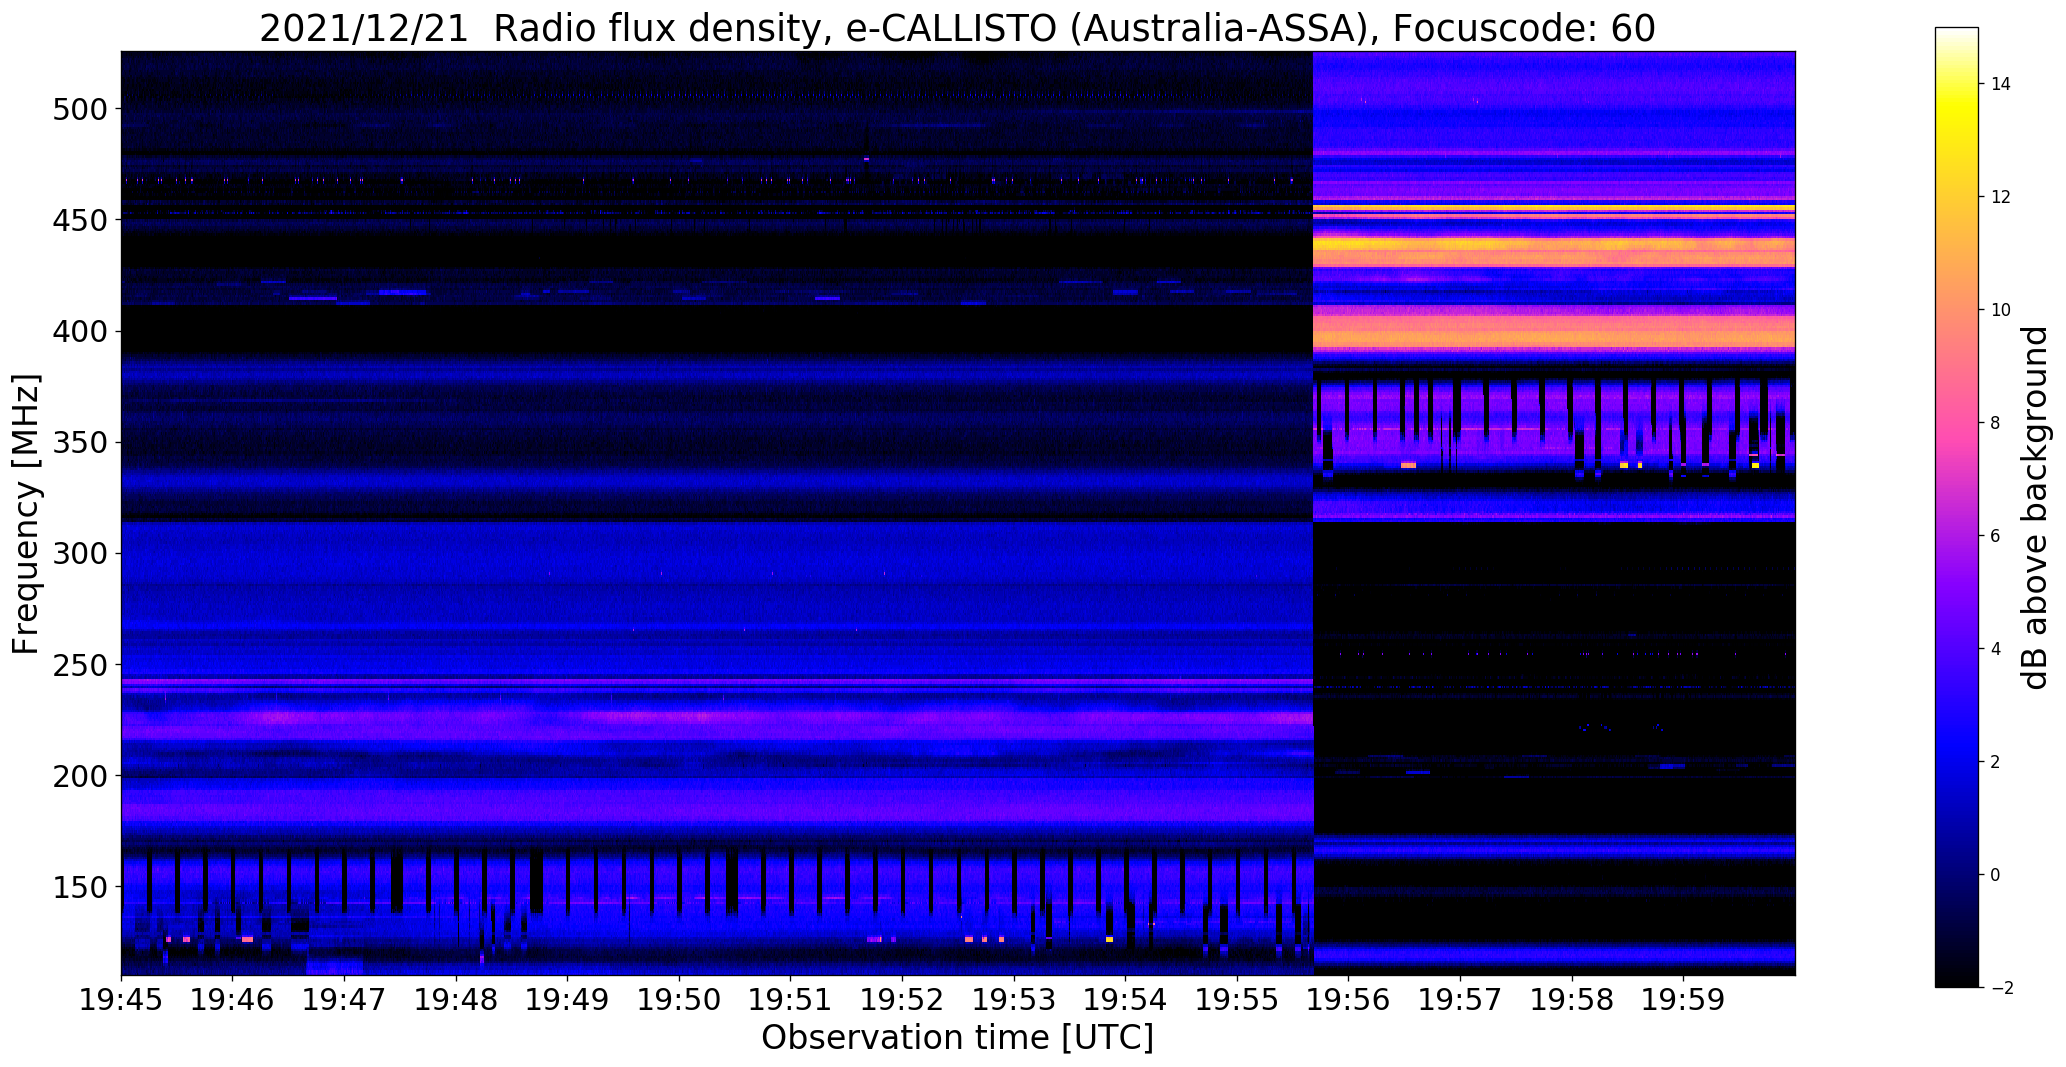Click the colorbar tick label '8'
Image resolution: width=2066 pixels, height=1067 pixels.
[1996, 423]
